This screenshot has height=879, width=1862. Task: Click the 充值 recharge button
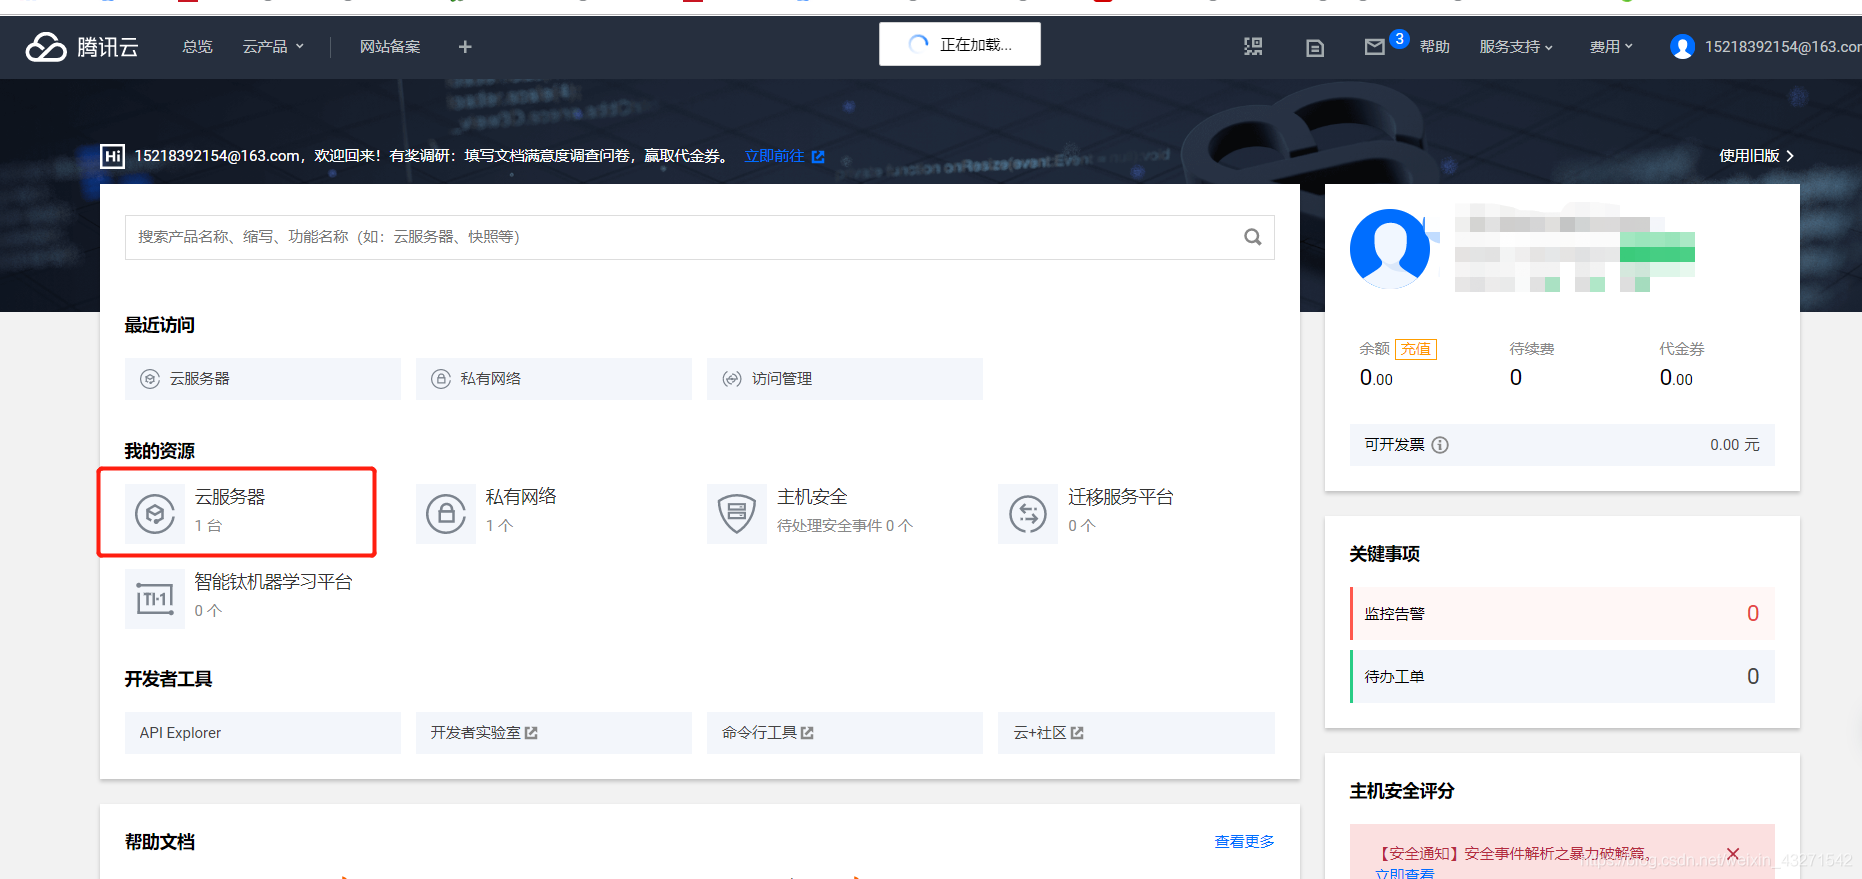point(1416,349)
